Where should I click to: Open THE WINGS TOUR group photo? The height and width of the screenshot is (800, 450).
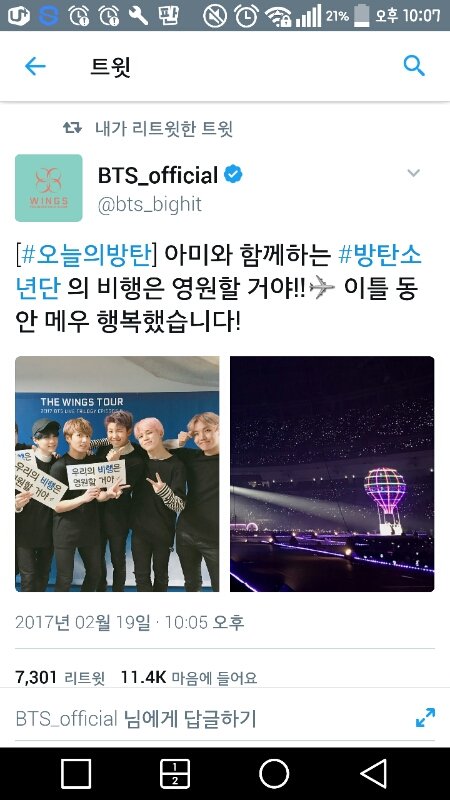pos(117,474)
